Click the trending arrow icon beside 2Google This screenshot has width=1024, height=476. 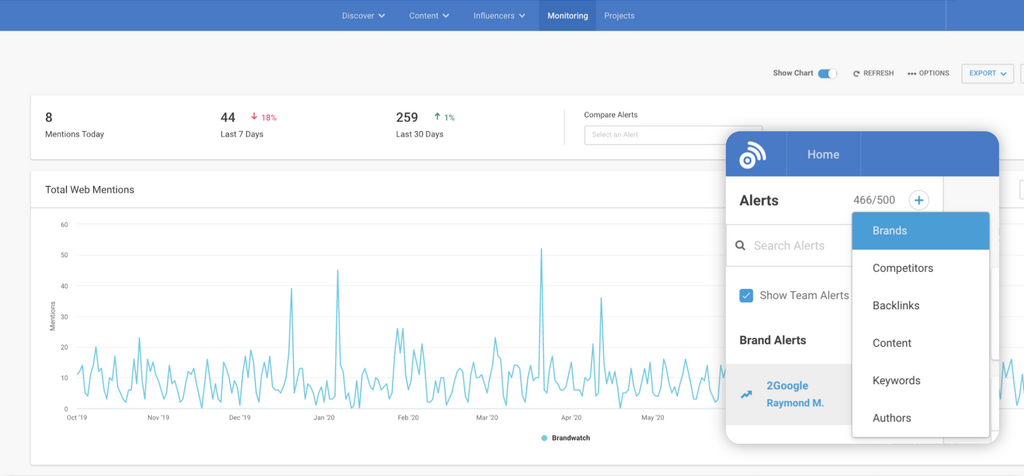[x=746, y=395]
